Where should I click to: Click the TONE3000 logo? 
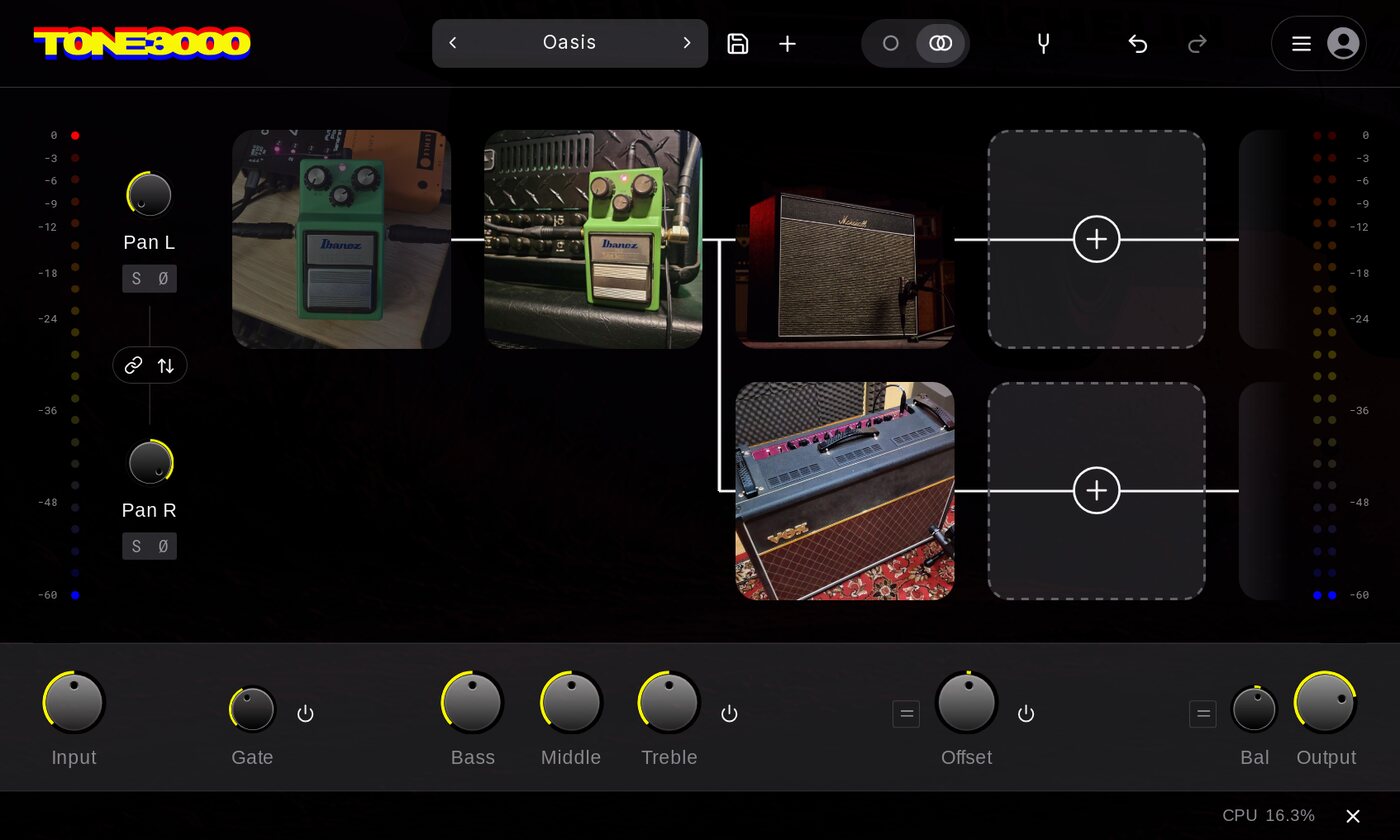(142, 43)
